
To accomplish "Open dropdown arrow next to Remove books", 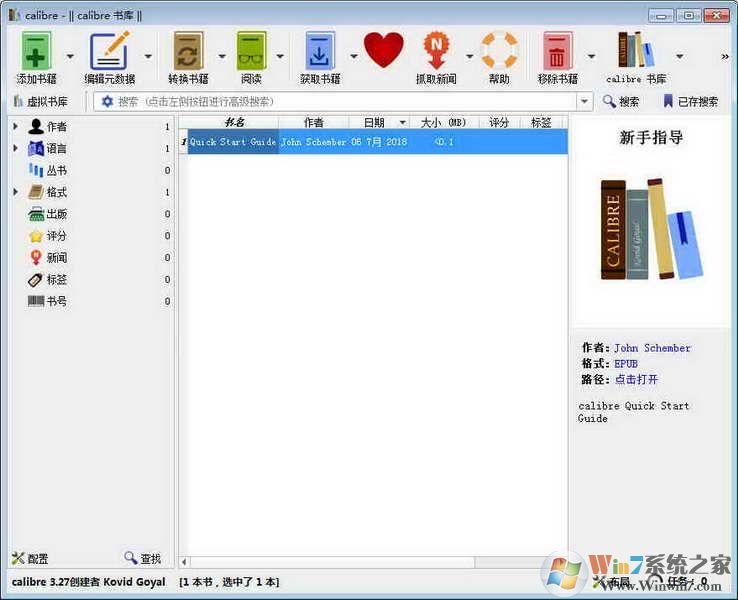I will tap(592, 56).
